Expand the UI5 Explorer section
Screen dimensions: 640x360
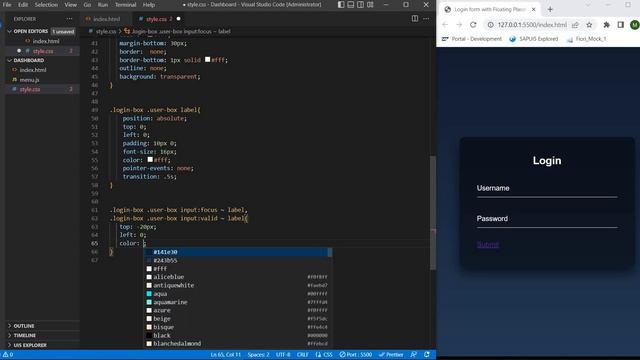pos(41,345)
